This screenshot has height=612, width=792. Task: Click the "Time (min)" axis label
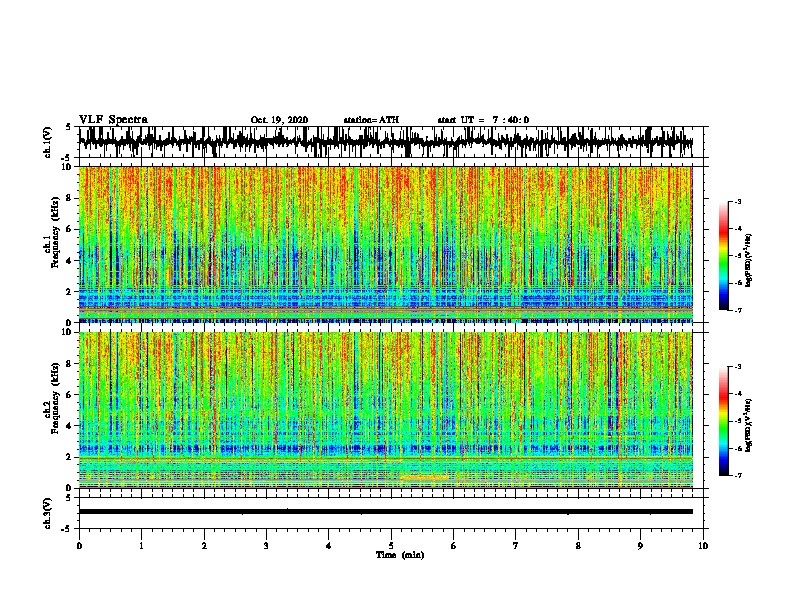click(400, 555)
